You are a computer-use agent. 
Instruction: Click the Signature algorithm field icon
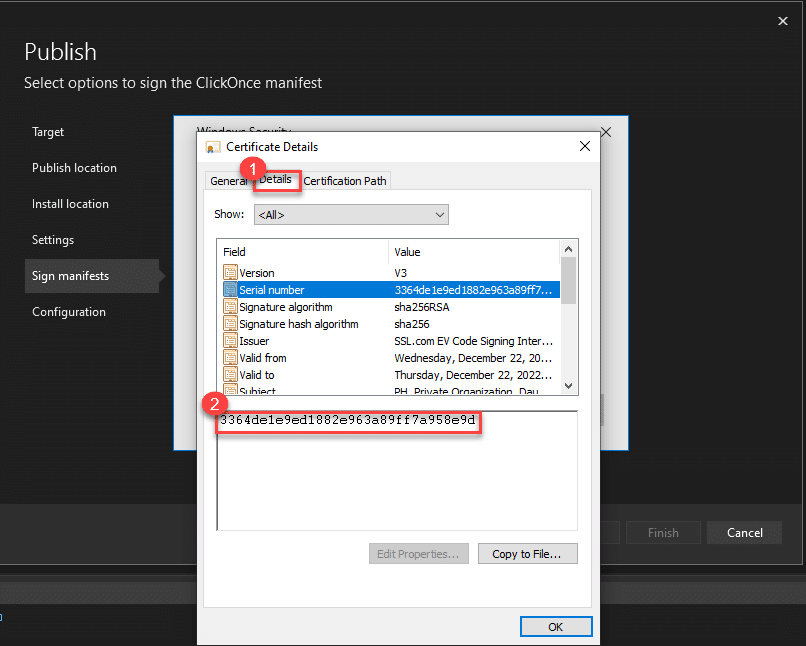230,307
